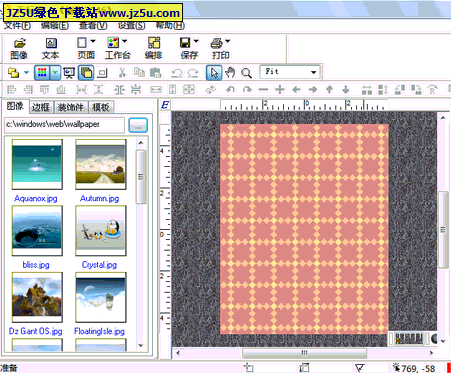
Task: Select the Autumn.jpg thumbnail
Action: coord(100,165)
